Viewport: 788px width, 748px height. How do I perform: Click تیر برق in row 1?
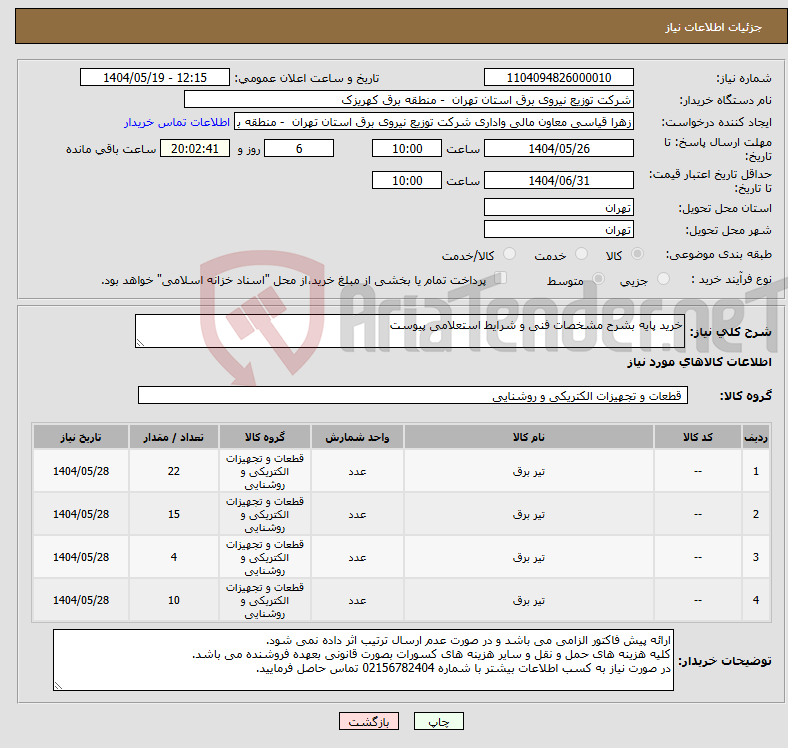[x=529, y=471]
